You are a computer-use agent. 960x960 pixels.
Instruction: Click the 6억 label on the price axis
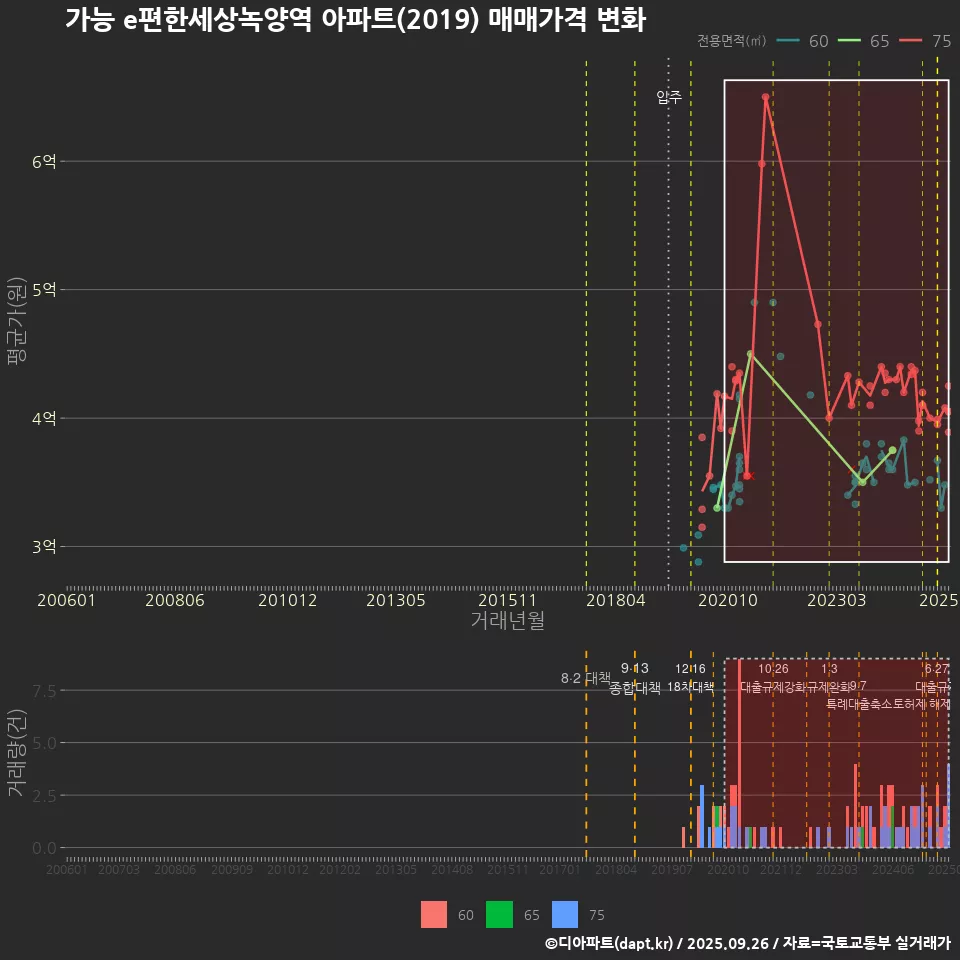(44, 161)
